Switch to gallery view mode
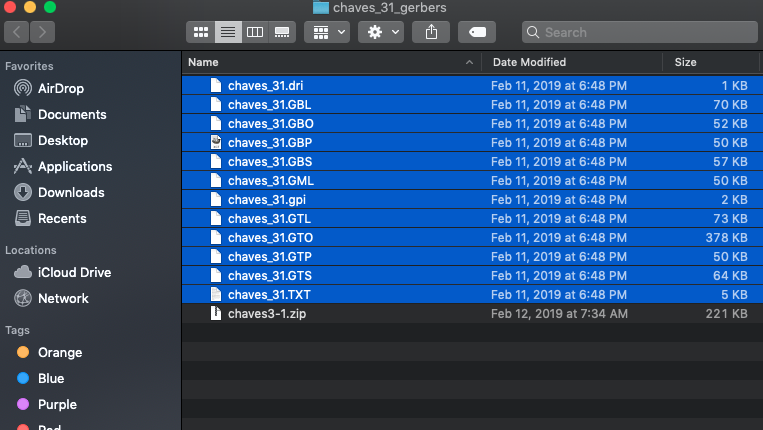This screenshot has width=763, height=430. [282, 32]
